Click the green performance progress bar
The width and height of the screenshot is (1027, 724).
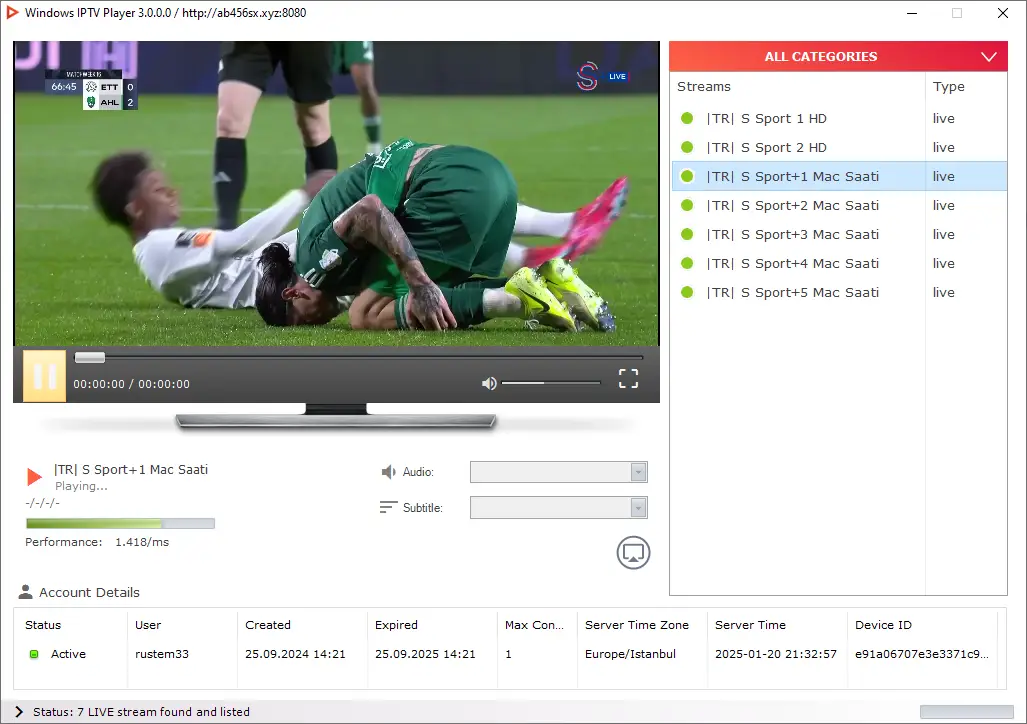[121, 524]
